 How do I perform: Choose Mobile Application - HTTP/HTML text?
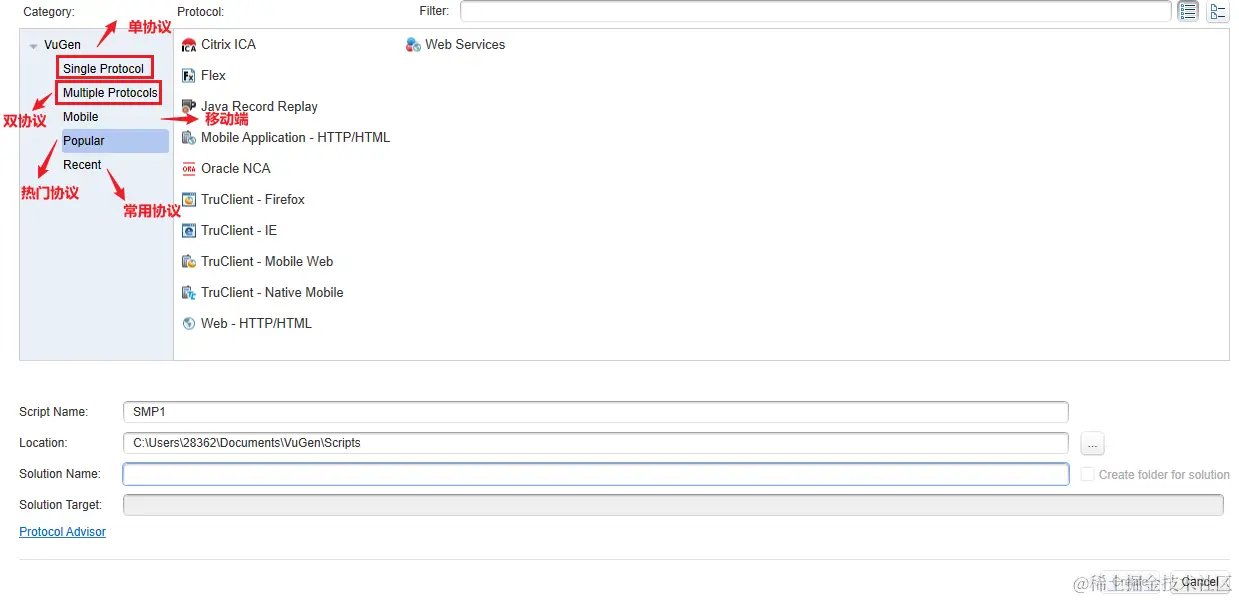[x=295, y=138]
